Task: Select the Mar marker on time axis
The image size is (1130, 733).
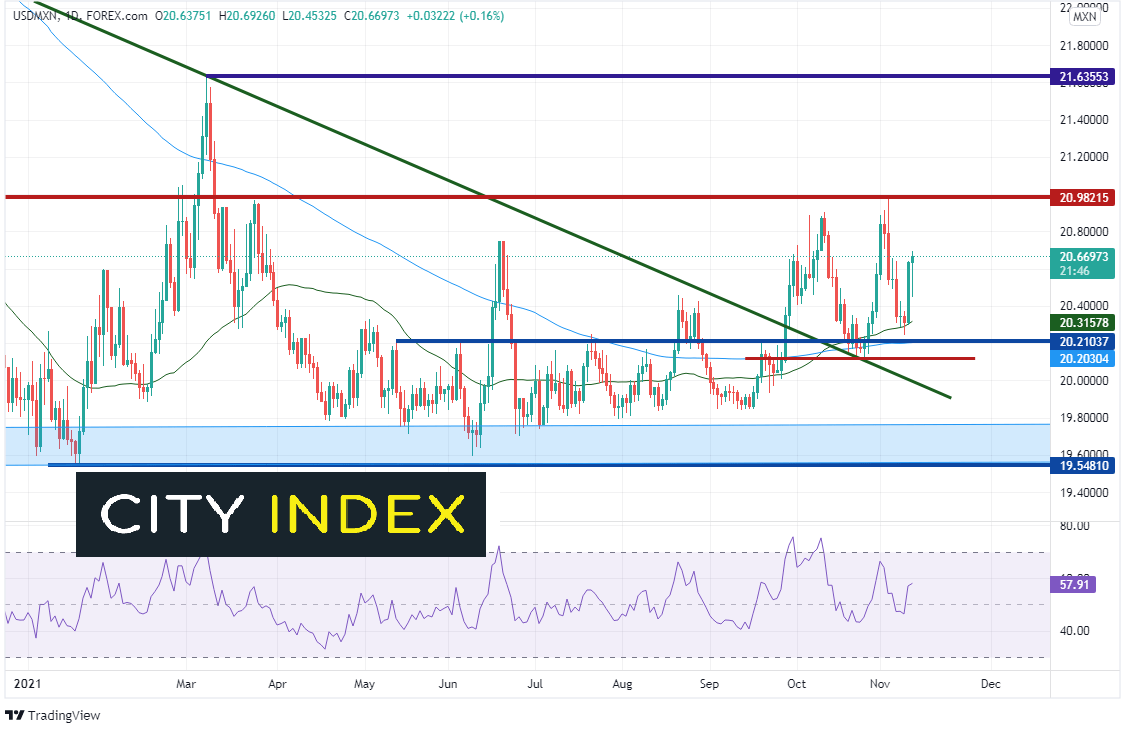Action: point(186,685)
